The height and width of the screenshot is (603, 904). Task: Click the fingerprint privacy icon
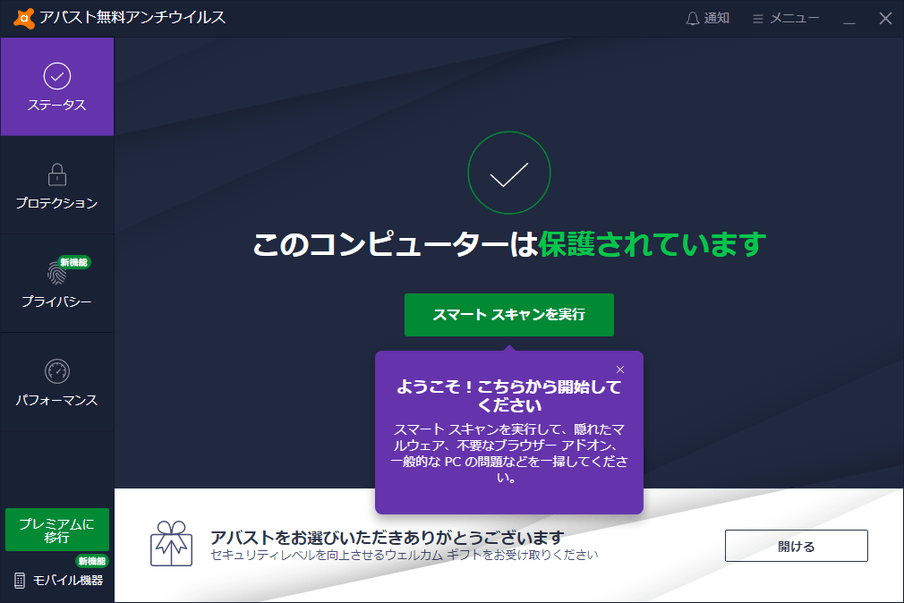pos(56,273)
